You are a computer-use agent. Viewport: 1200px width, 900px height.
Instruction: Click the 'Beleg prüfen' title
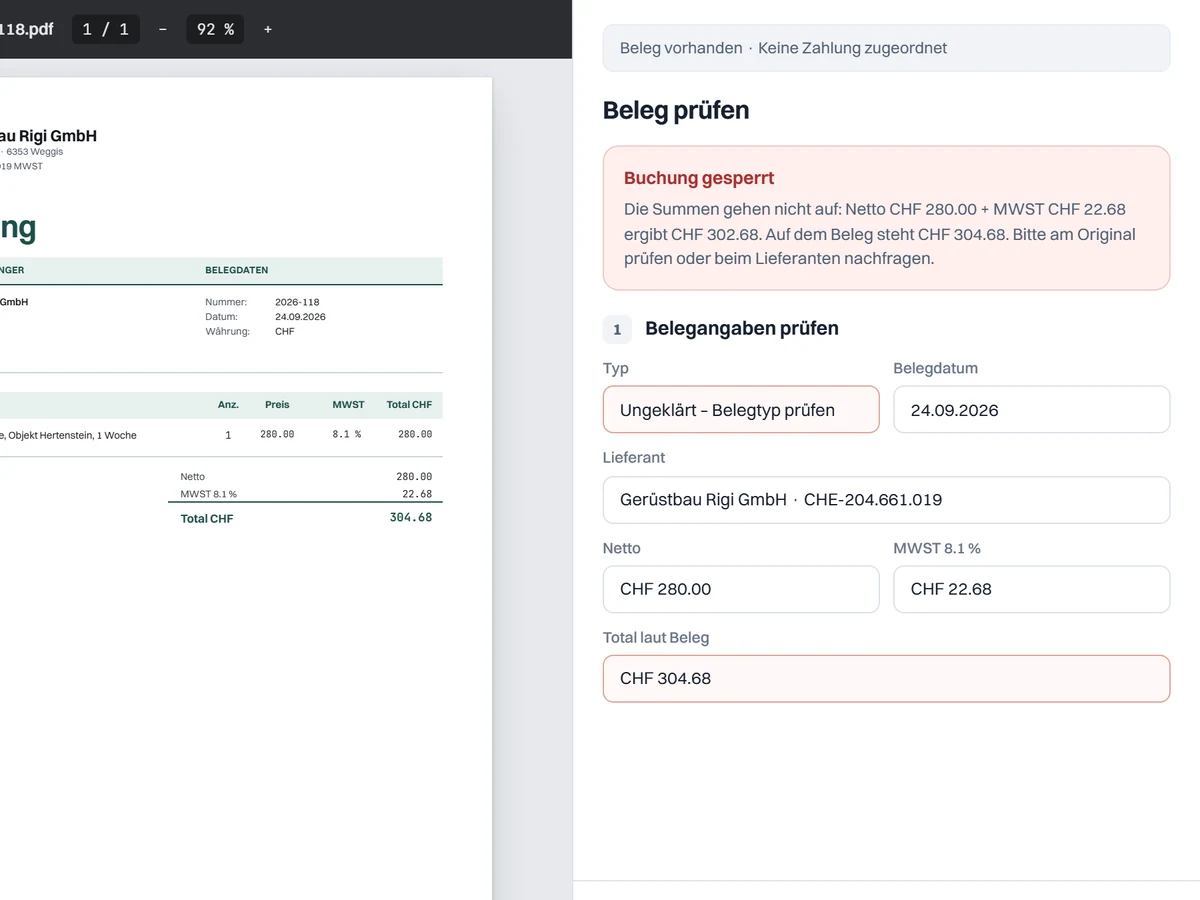click(x=676, y=110)
